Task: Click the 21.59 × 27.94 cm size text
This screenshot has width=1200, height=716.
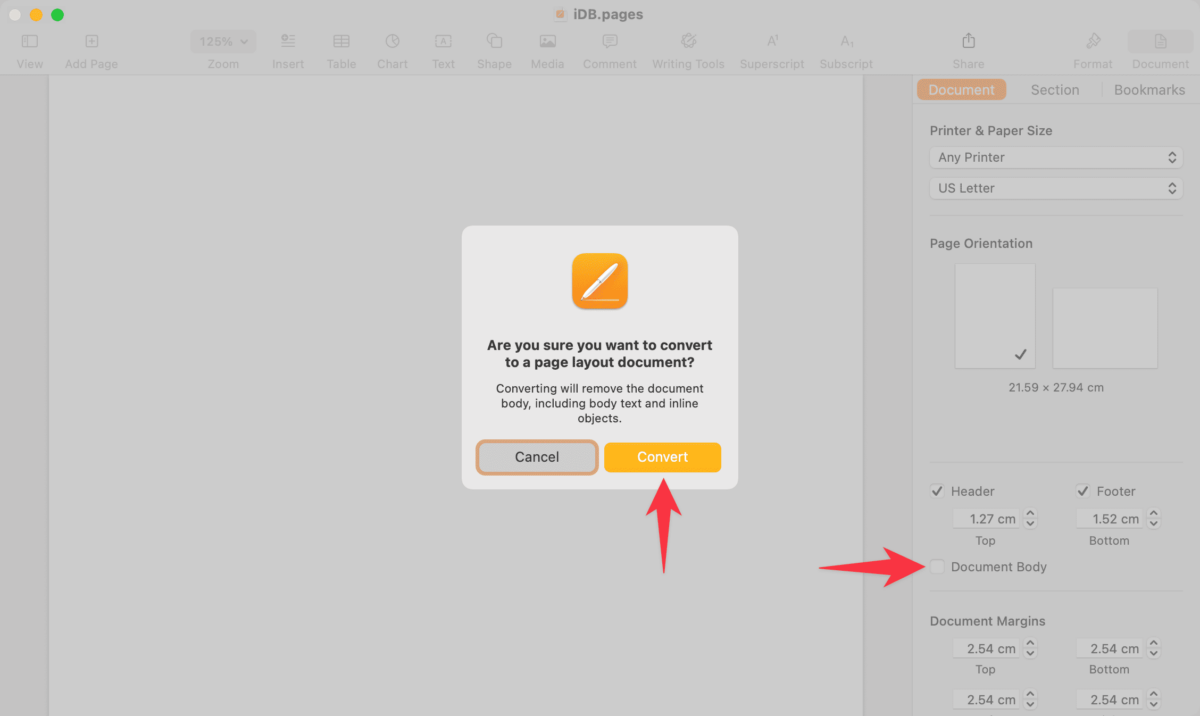Action: [1056, 387]
